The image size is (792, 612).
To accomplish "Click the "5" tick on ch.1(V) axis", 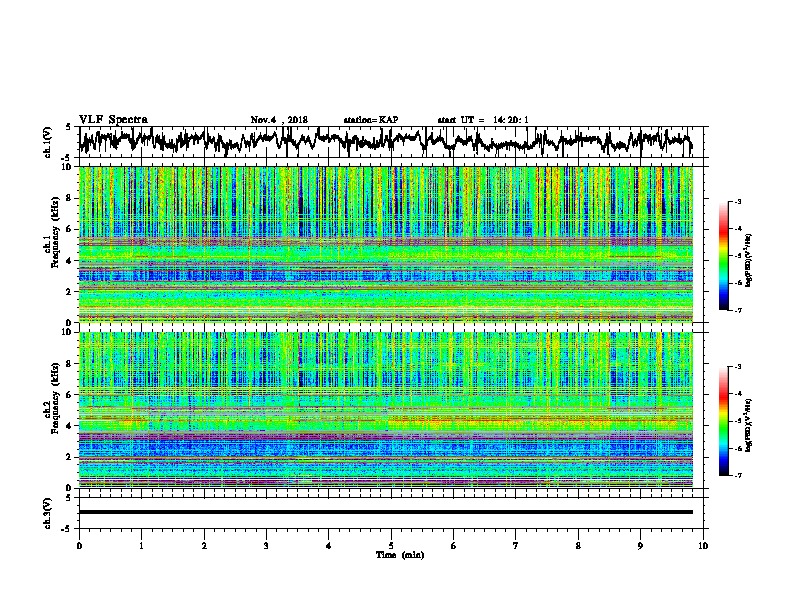I will [x=68, y=127].
